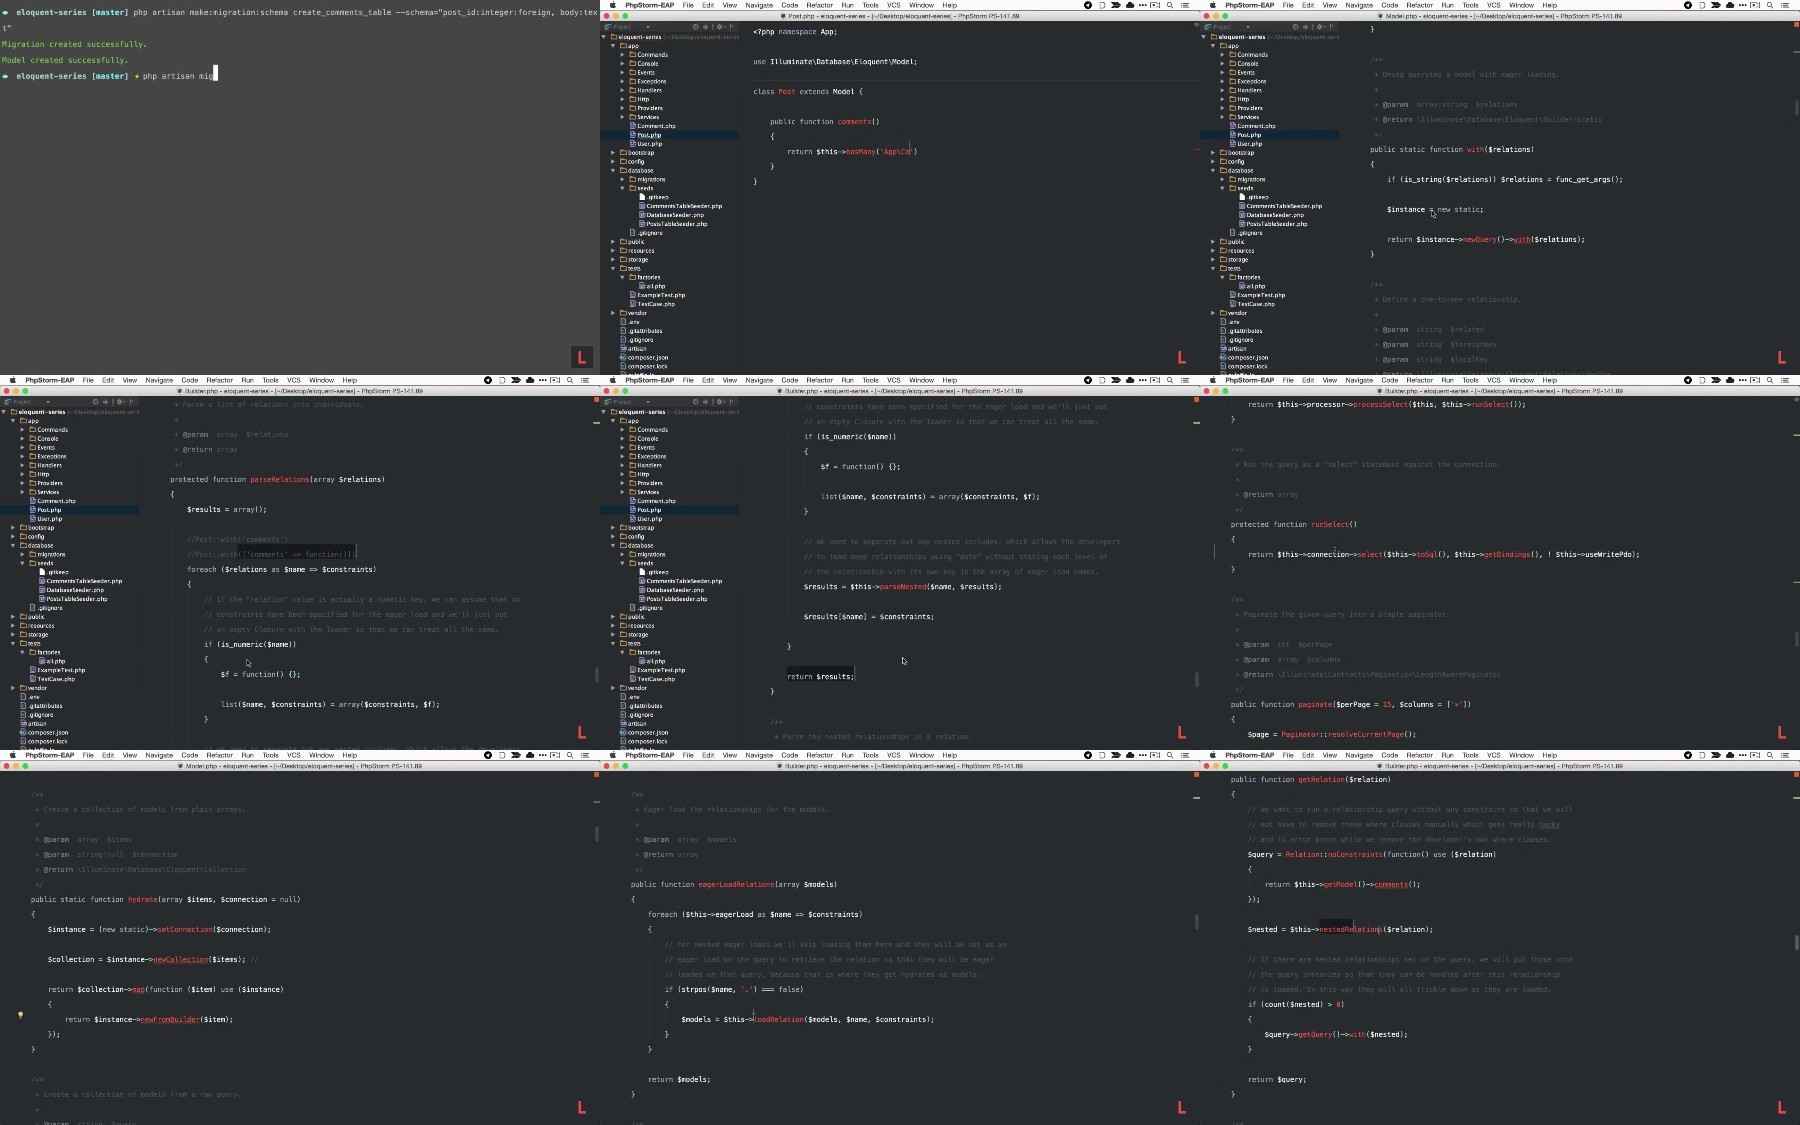Image resolution: width=1800 pixels, height=1125 pixels.
Task: Open Tools menu in the runSelect window
Action: click(1470, 380)
